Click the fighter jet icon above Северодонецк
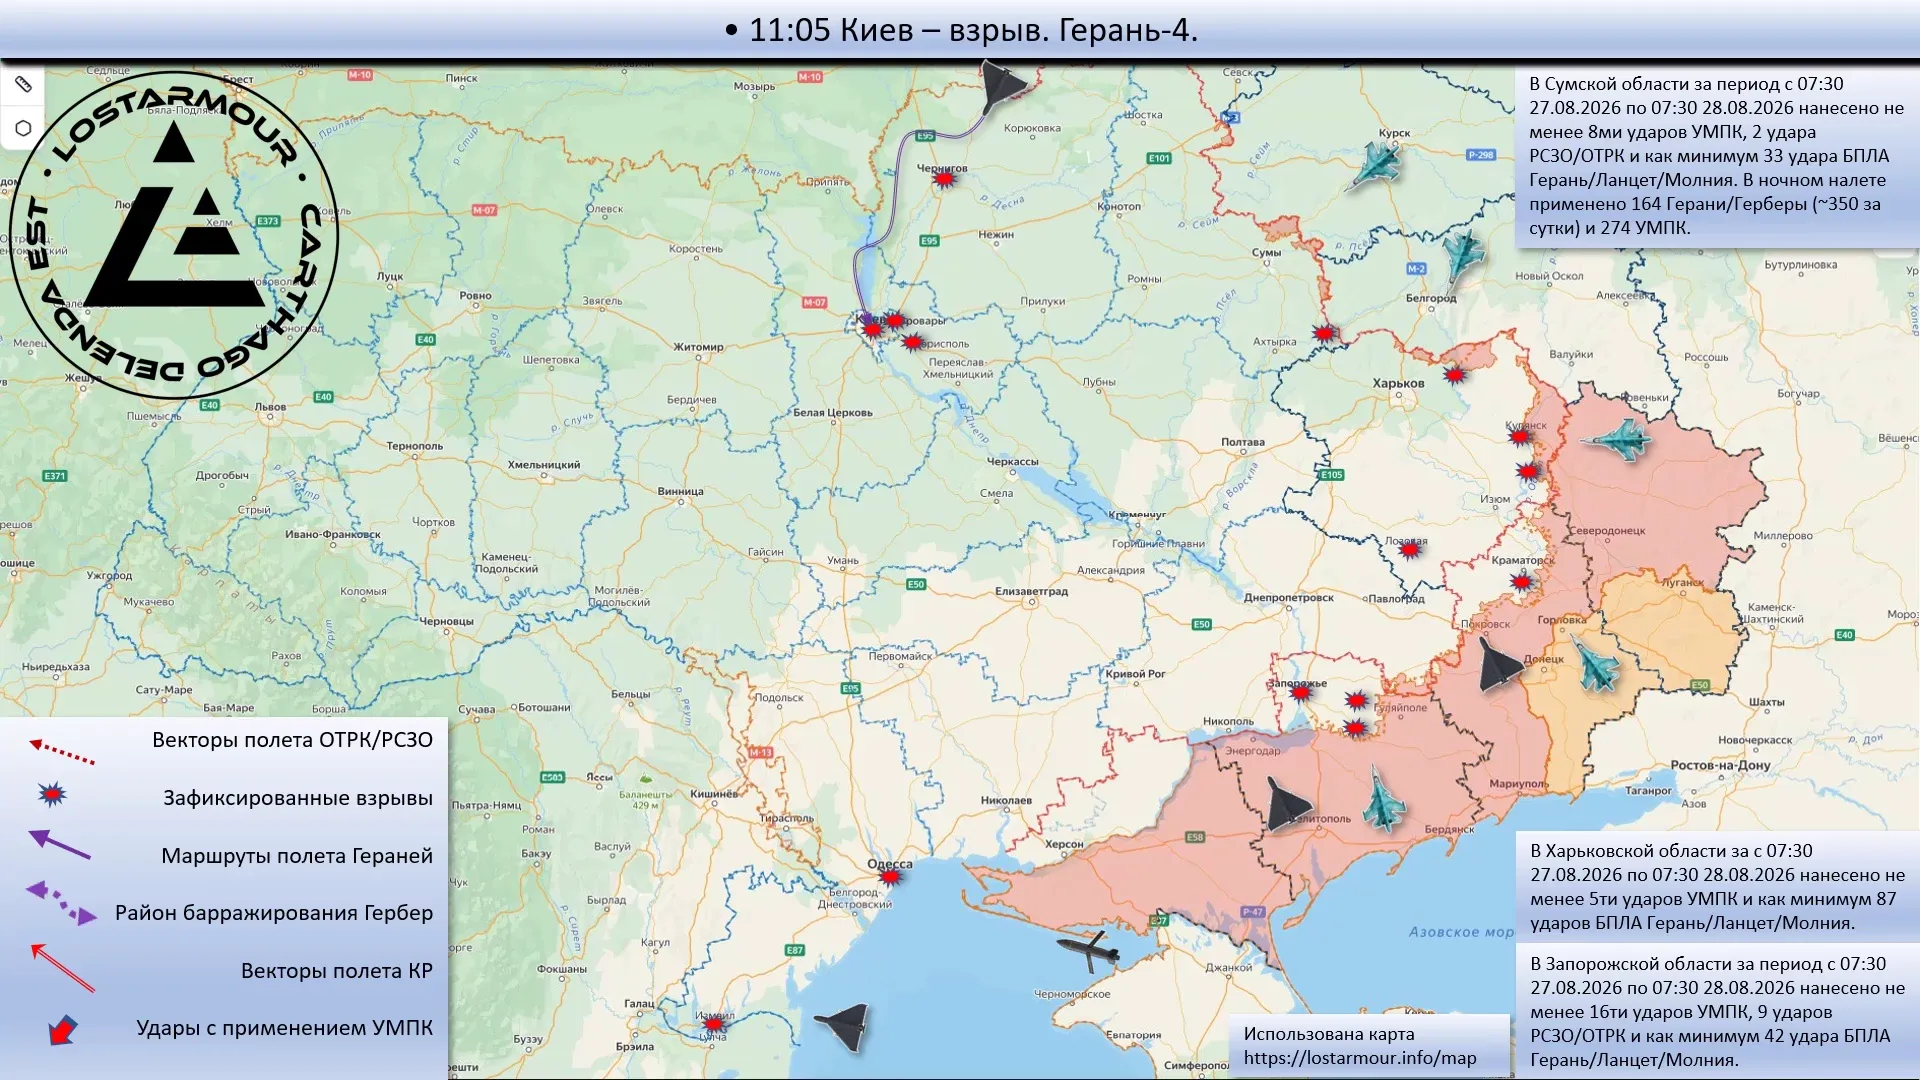 pos(1615,438)
